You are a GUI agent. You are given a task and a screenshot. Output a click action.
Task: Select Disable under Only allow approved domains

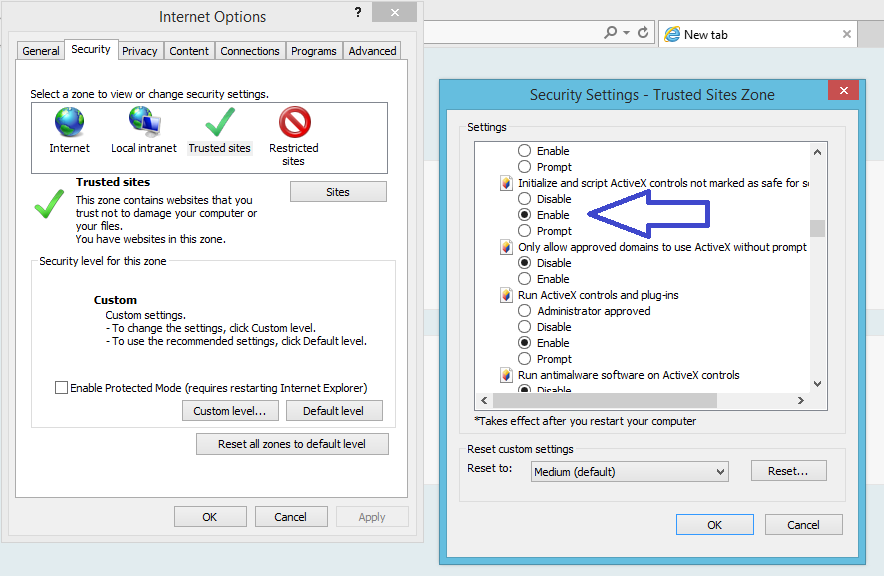(x=524, y=263)
